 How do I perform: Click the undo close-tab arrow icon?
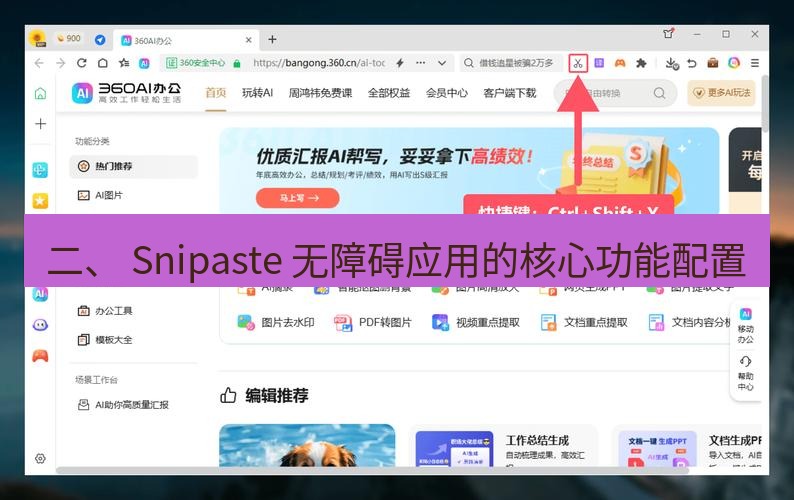point(692,63)
